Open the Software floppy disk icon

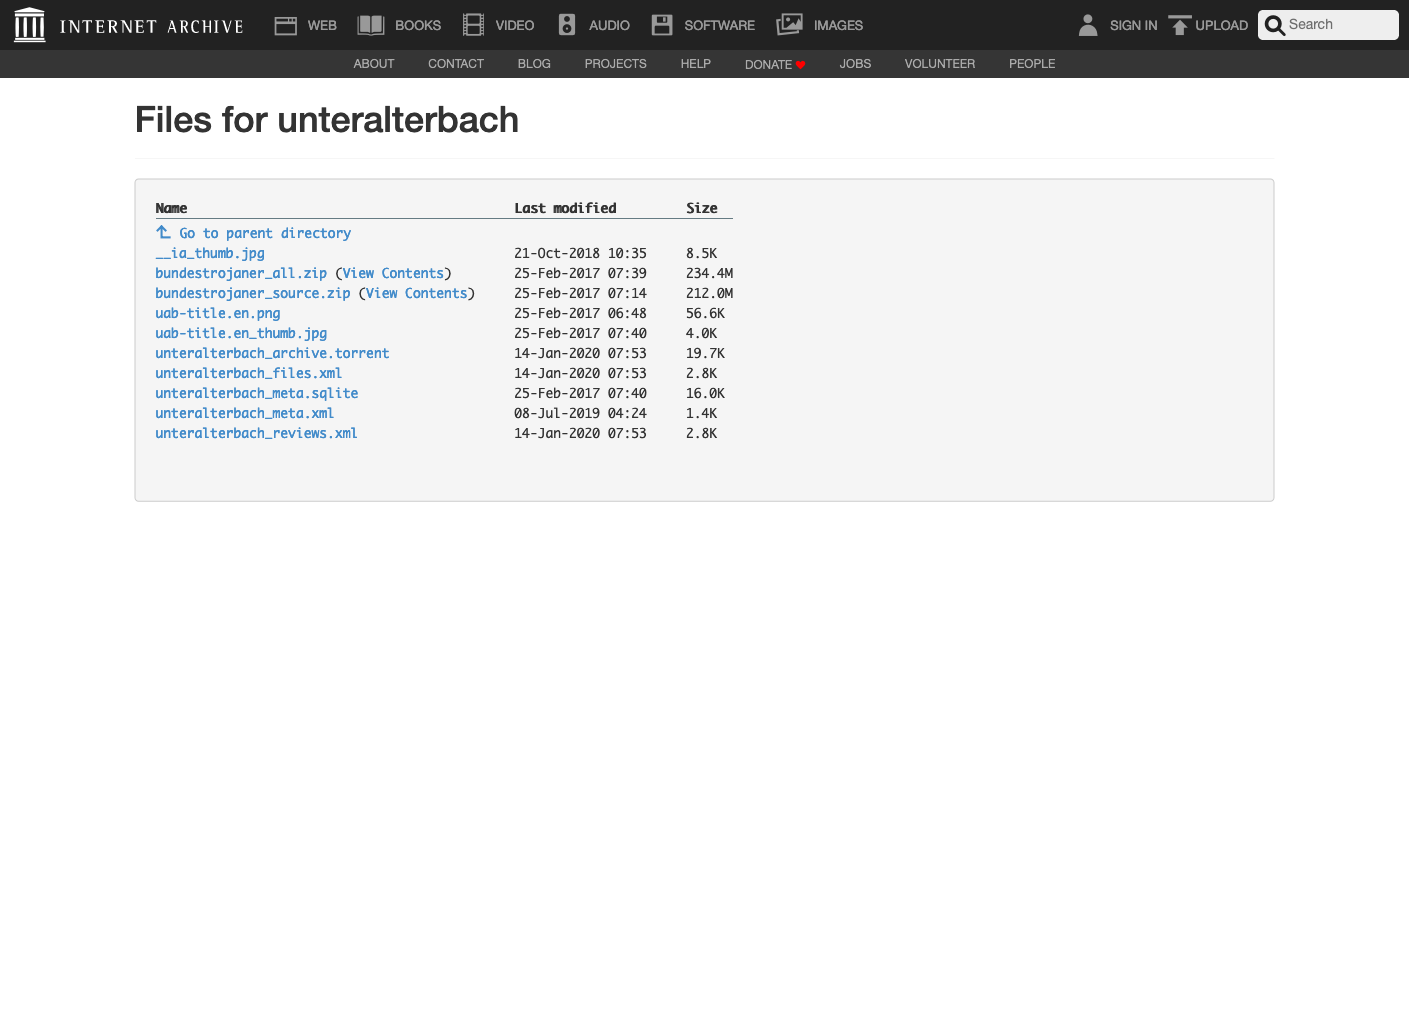662,25
